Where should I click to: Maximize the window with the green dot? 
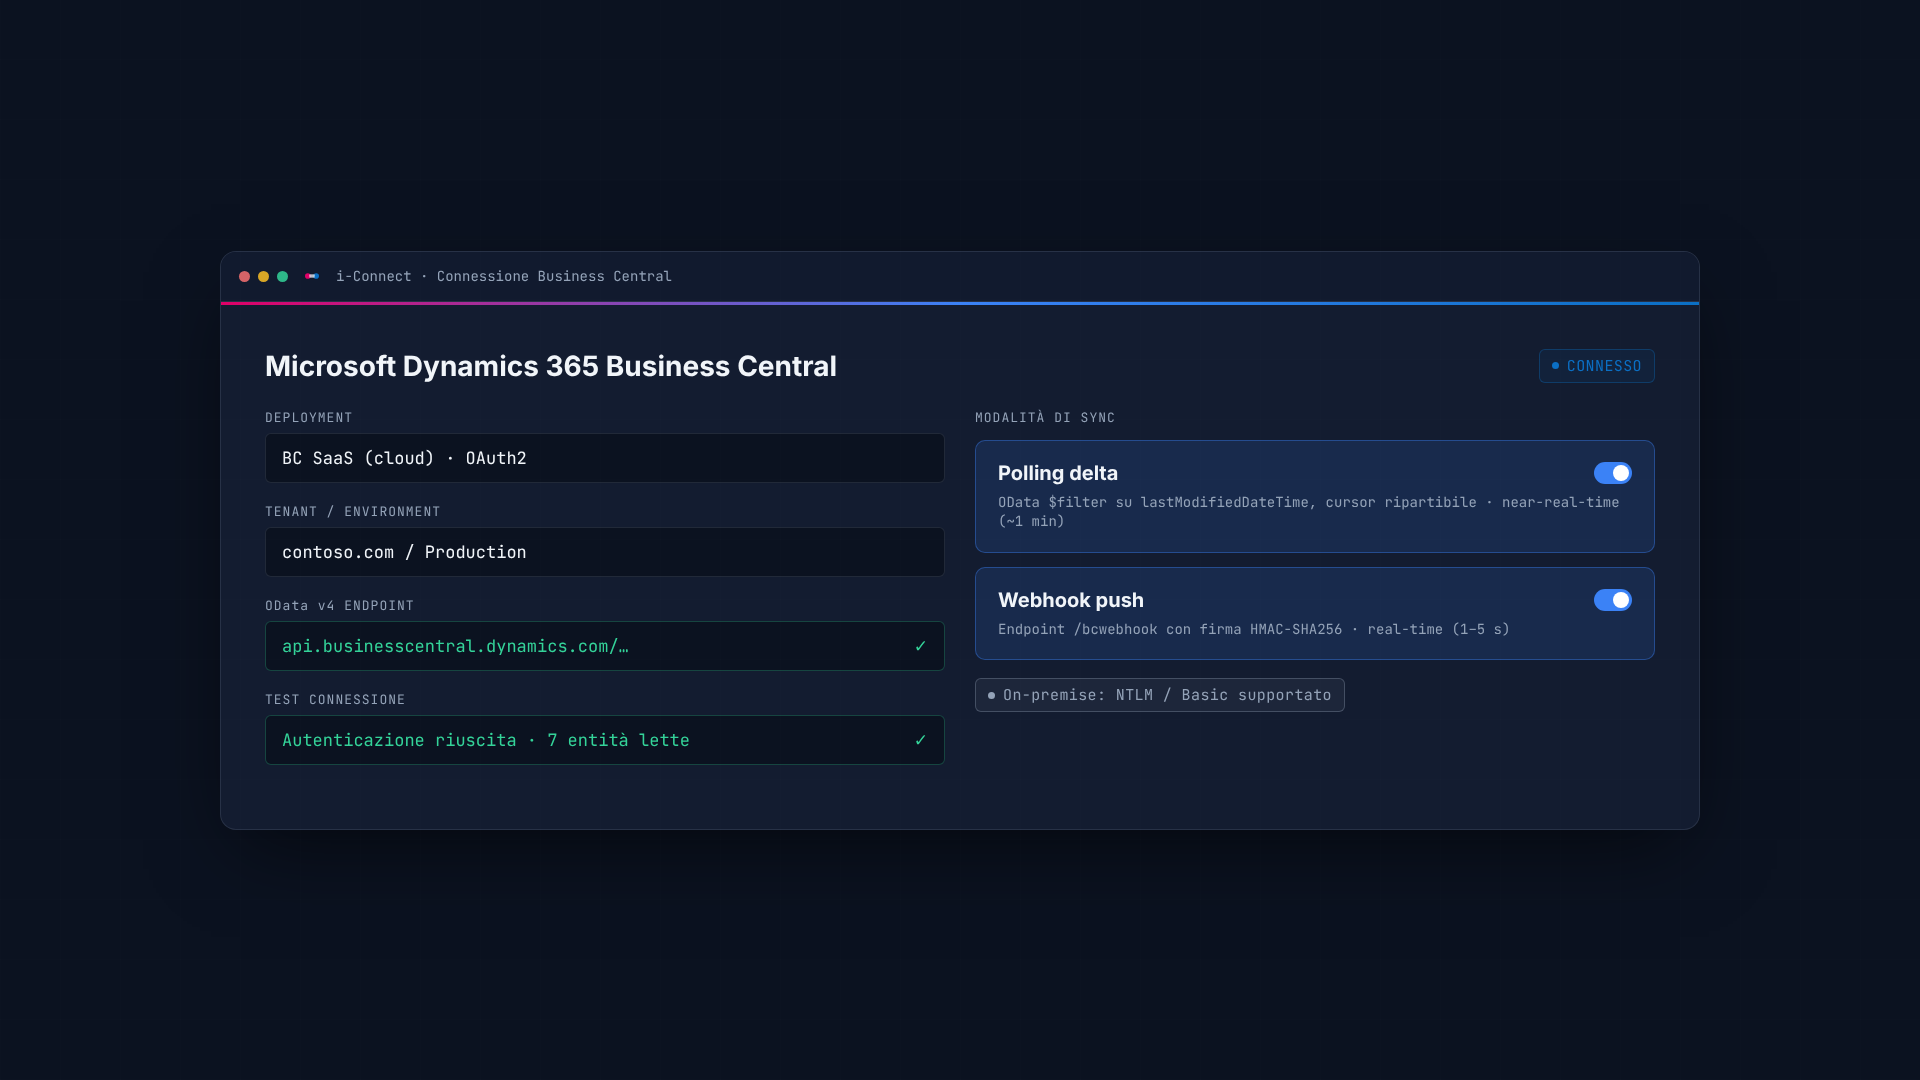[282, 276]
